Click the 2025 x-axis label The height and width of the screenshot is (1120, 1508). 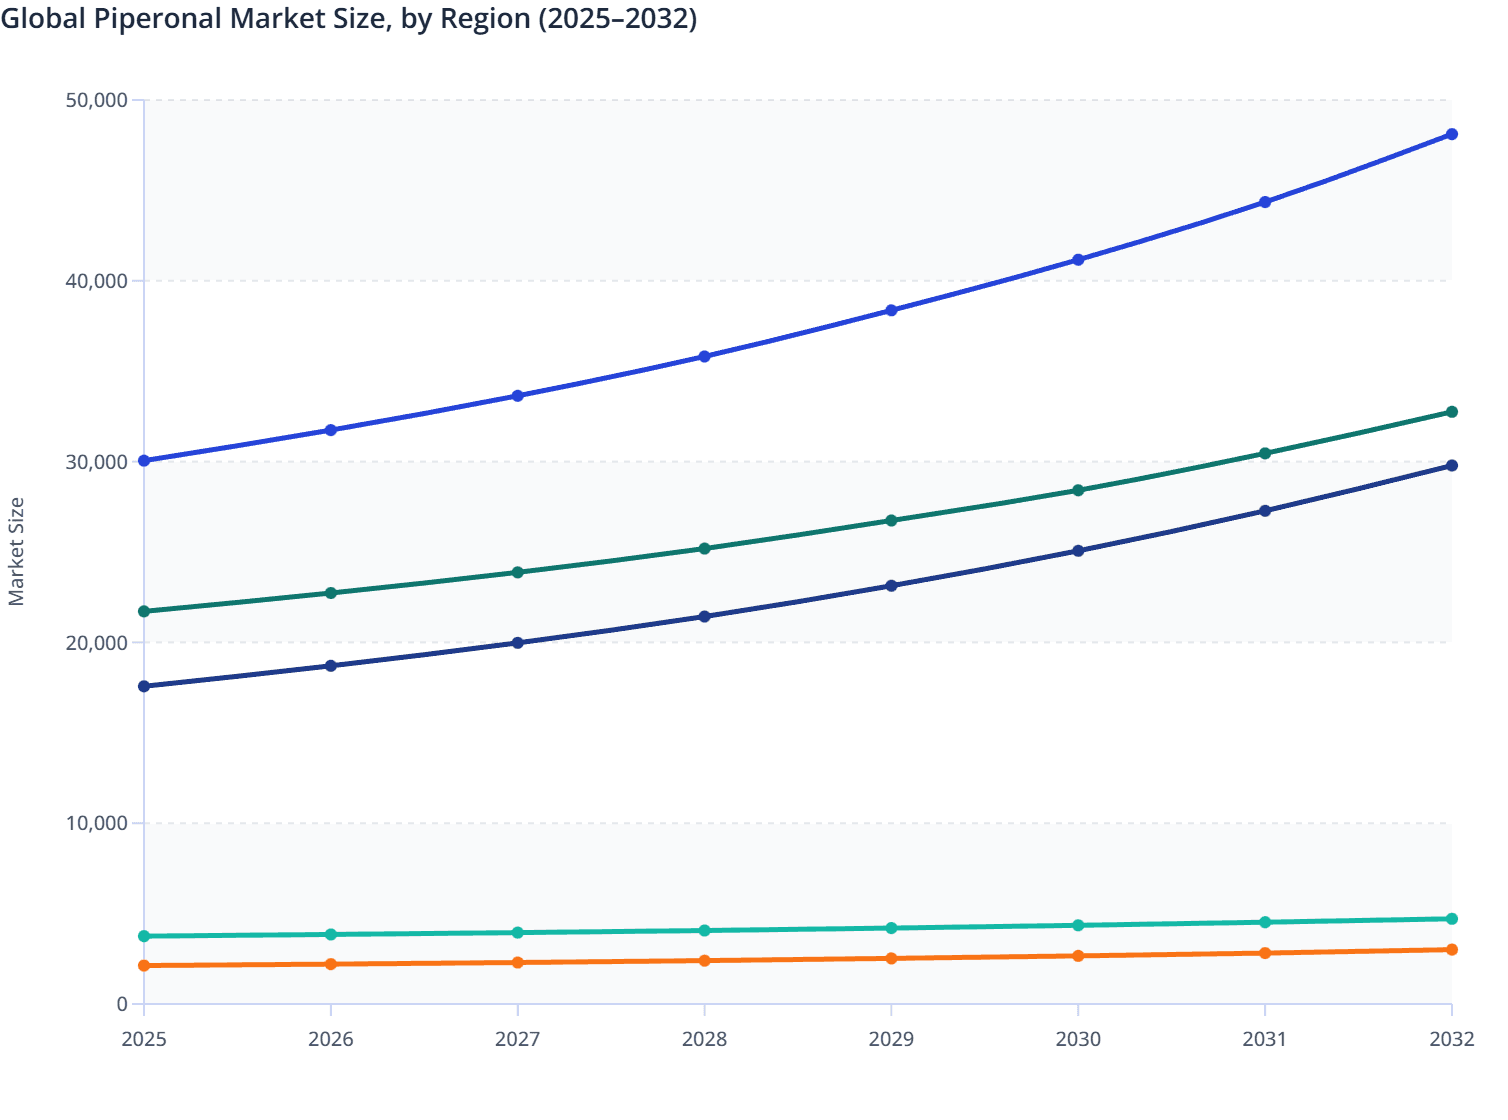(142, 1040)
